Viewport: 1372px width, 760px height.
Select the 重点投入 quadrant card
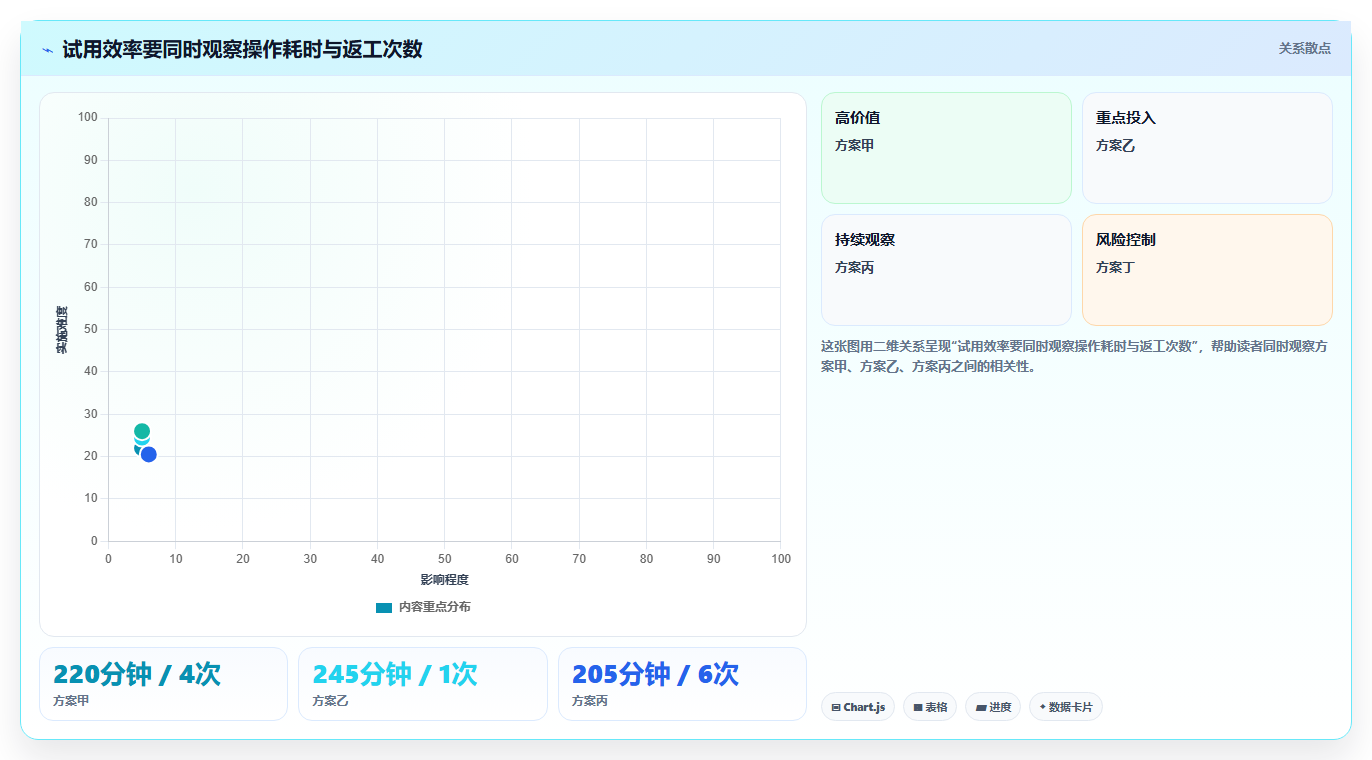tap(1207, 148)
